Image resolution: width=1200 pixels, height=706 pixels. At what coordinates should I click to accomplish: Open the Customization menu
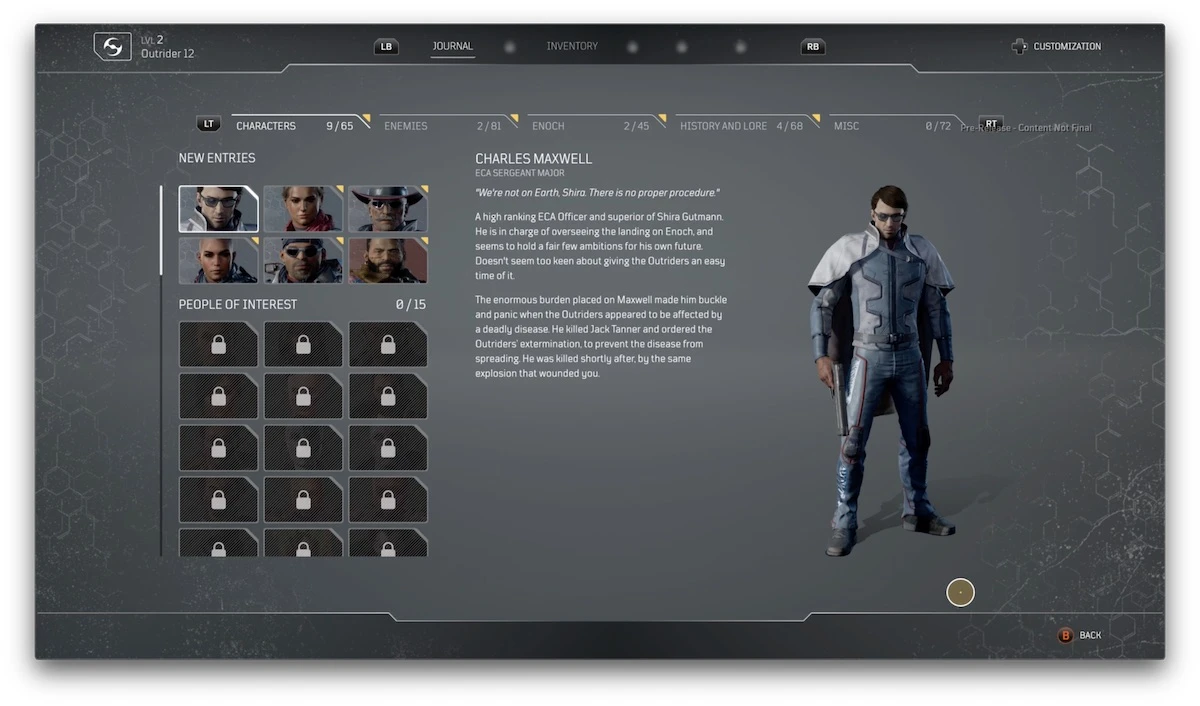[1067, 47]
